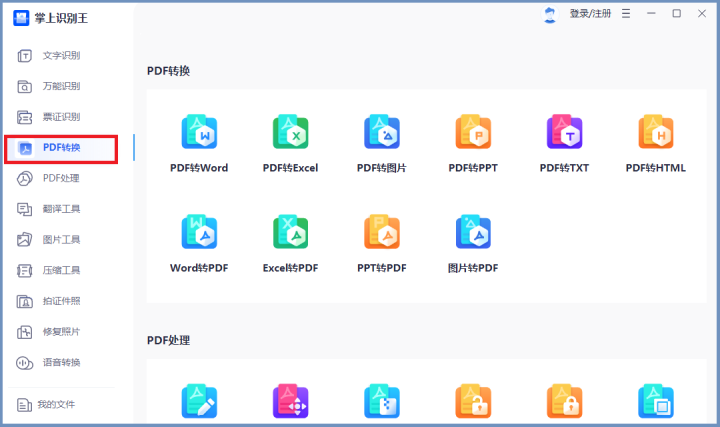Open 修复照片 in the sidebar
This screenshot has height=427, width=720.
(x=61, y=332)
